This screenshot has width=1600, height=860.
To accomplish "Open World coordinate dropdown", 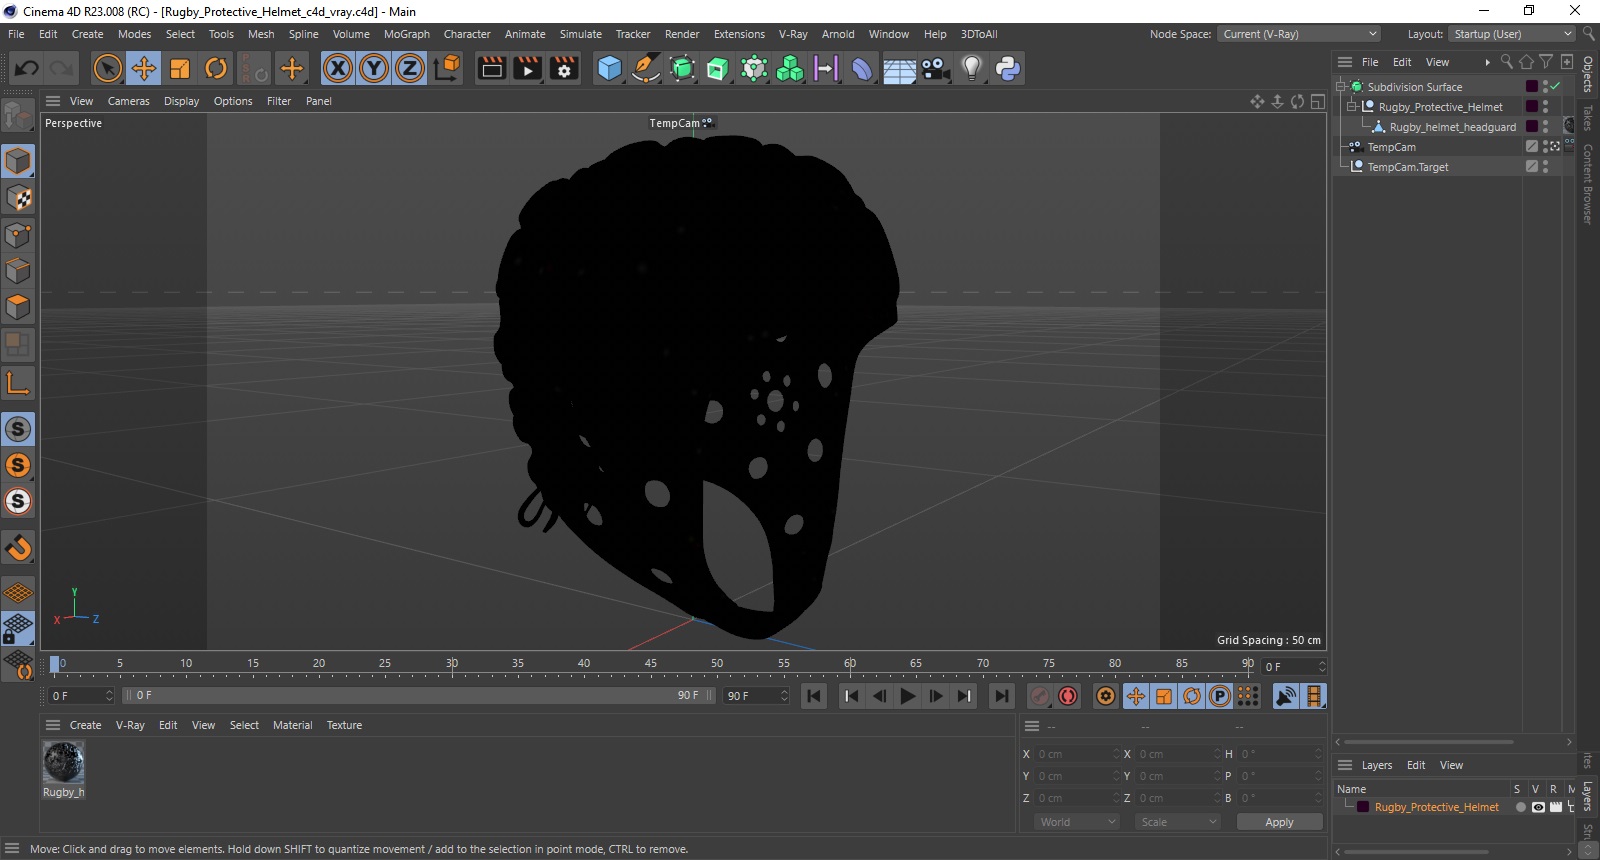I will [1076, 822].
